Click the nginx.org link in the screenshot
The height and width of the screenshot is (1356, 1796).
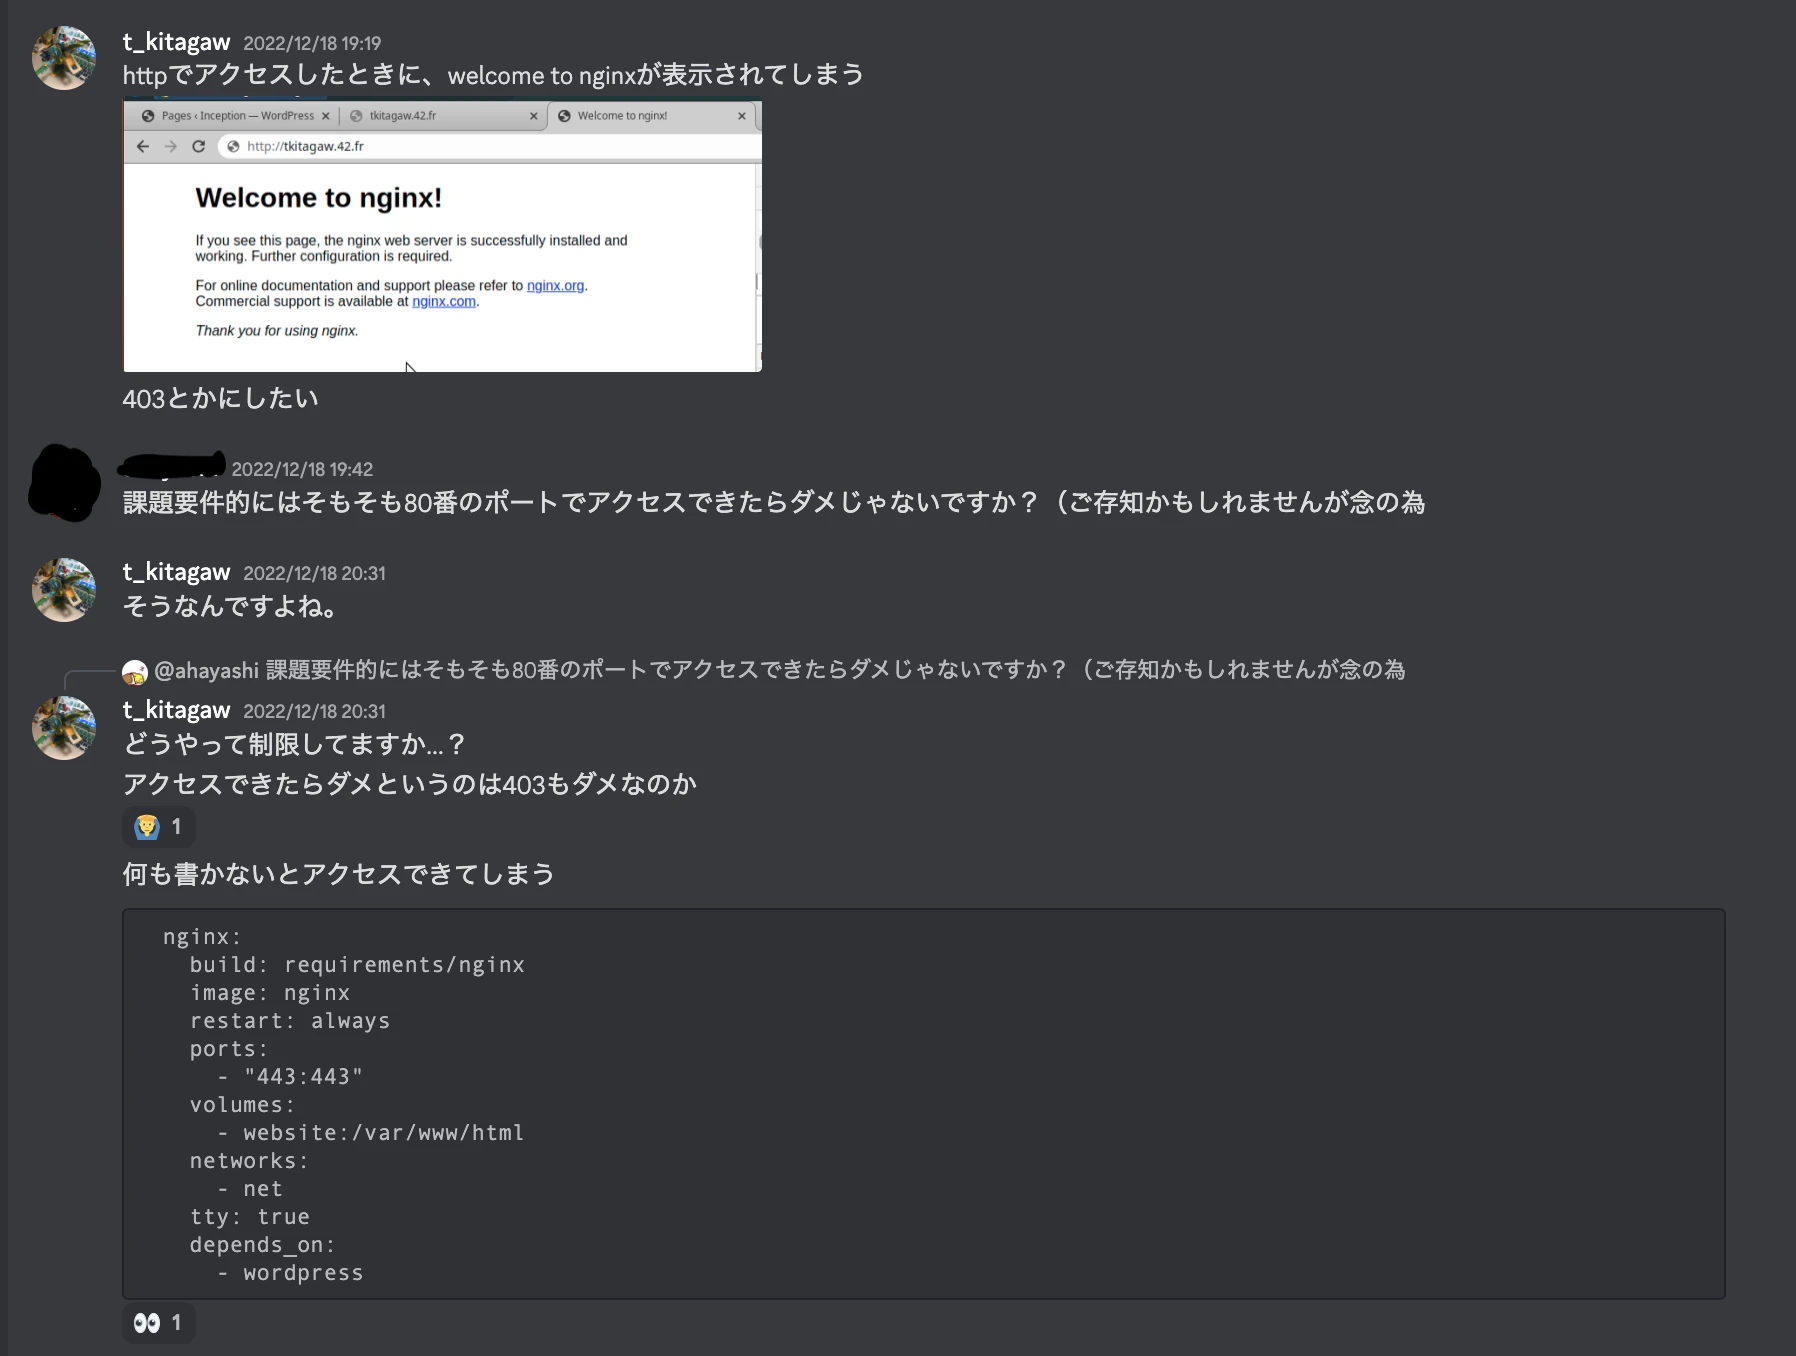[x=555, y=286]
